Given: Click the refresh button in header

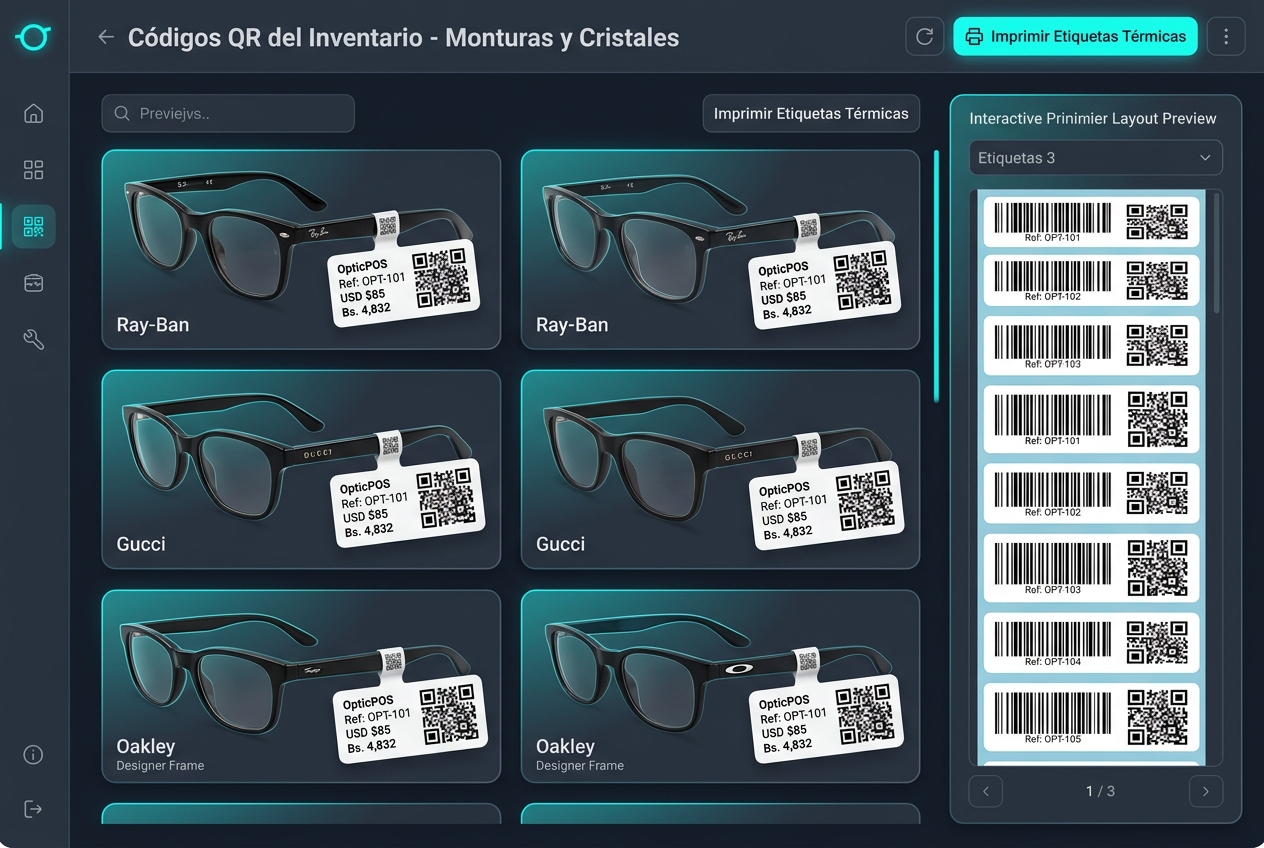Looking at the screenshot, I should tap(925, 36).
